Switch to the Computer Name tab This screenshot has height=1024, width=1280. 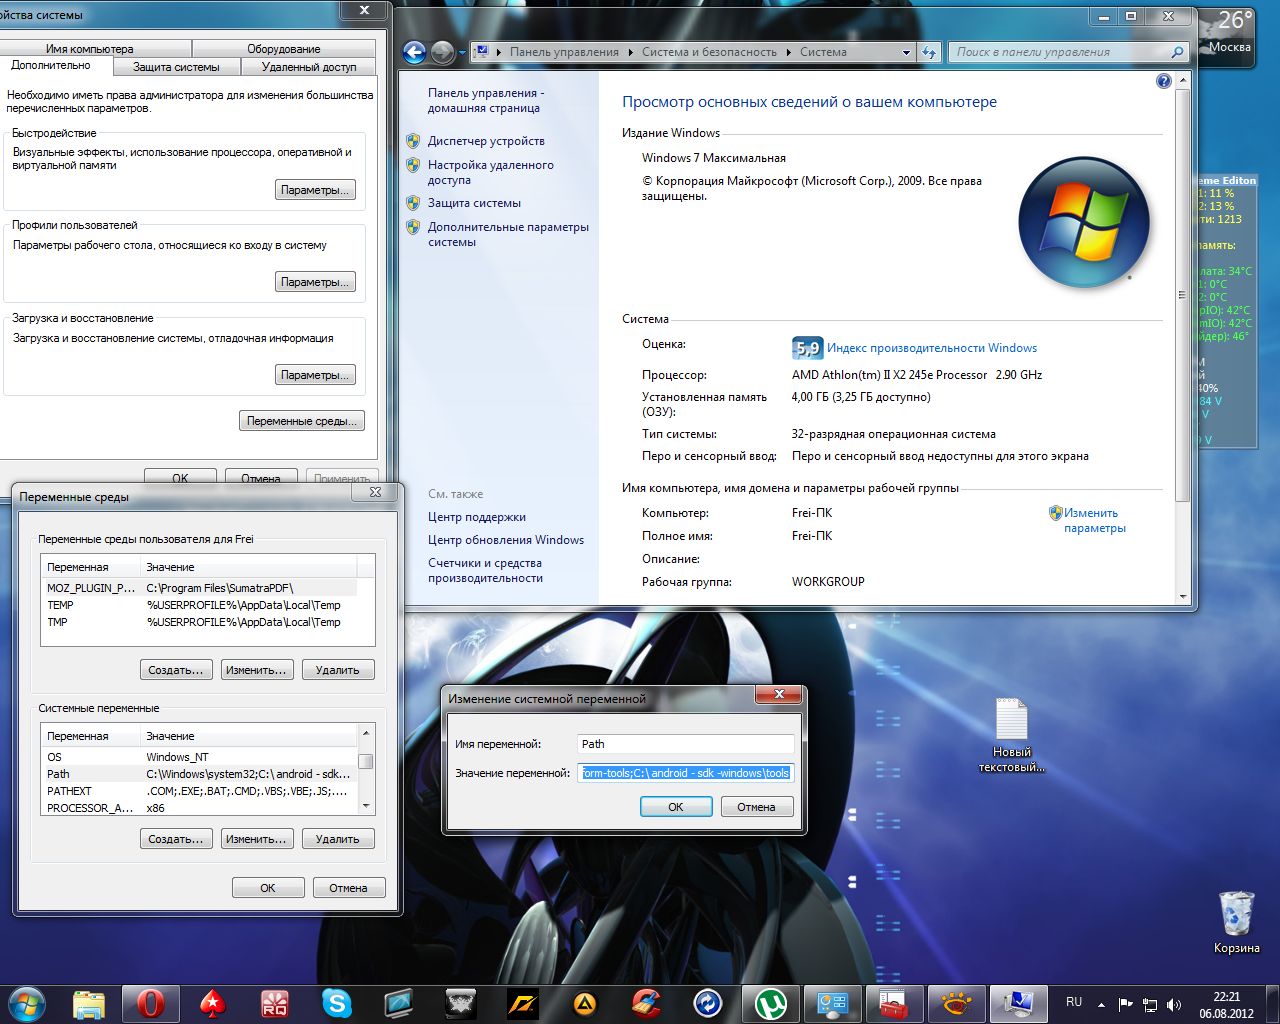pyautogui.click(x=89, y=49)
